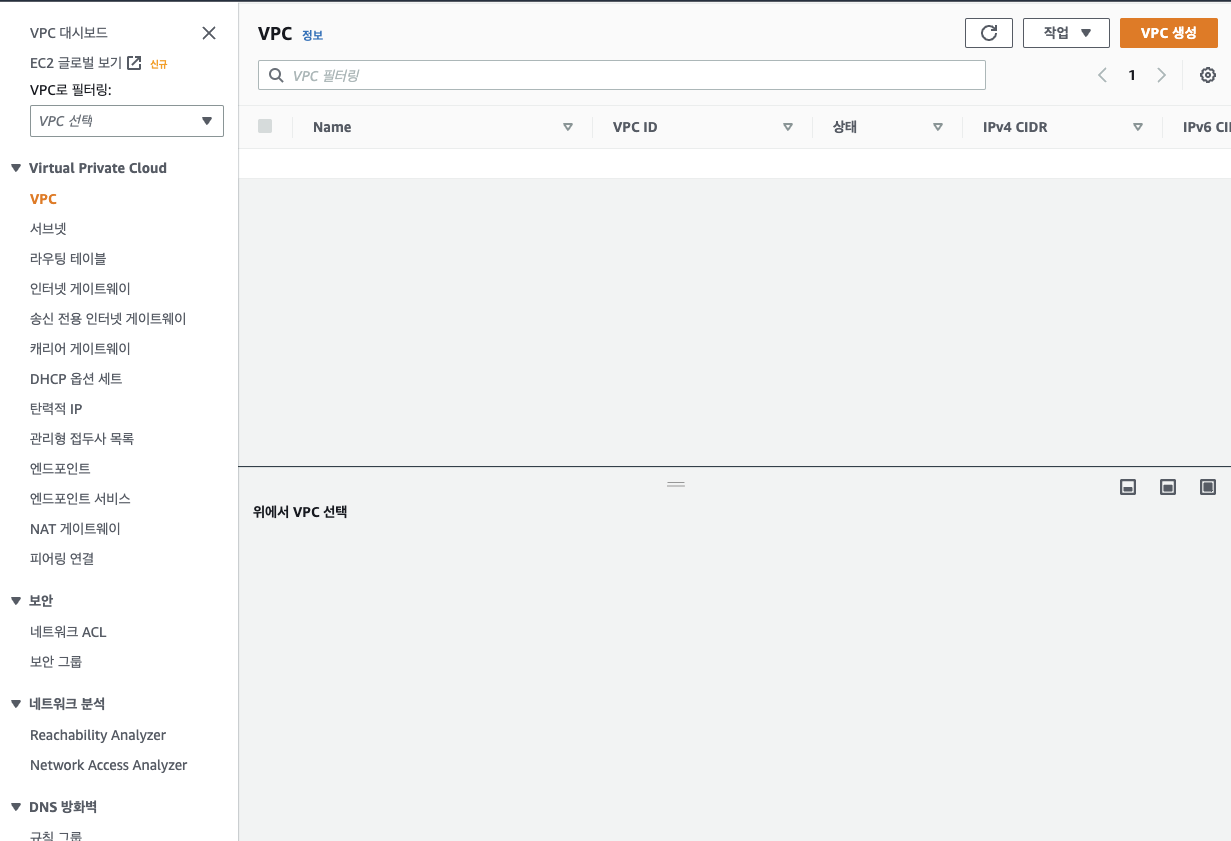Open VPC 대시보드 link

[69, 33]
